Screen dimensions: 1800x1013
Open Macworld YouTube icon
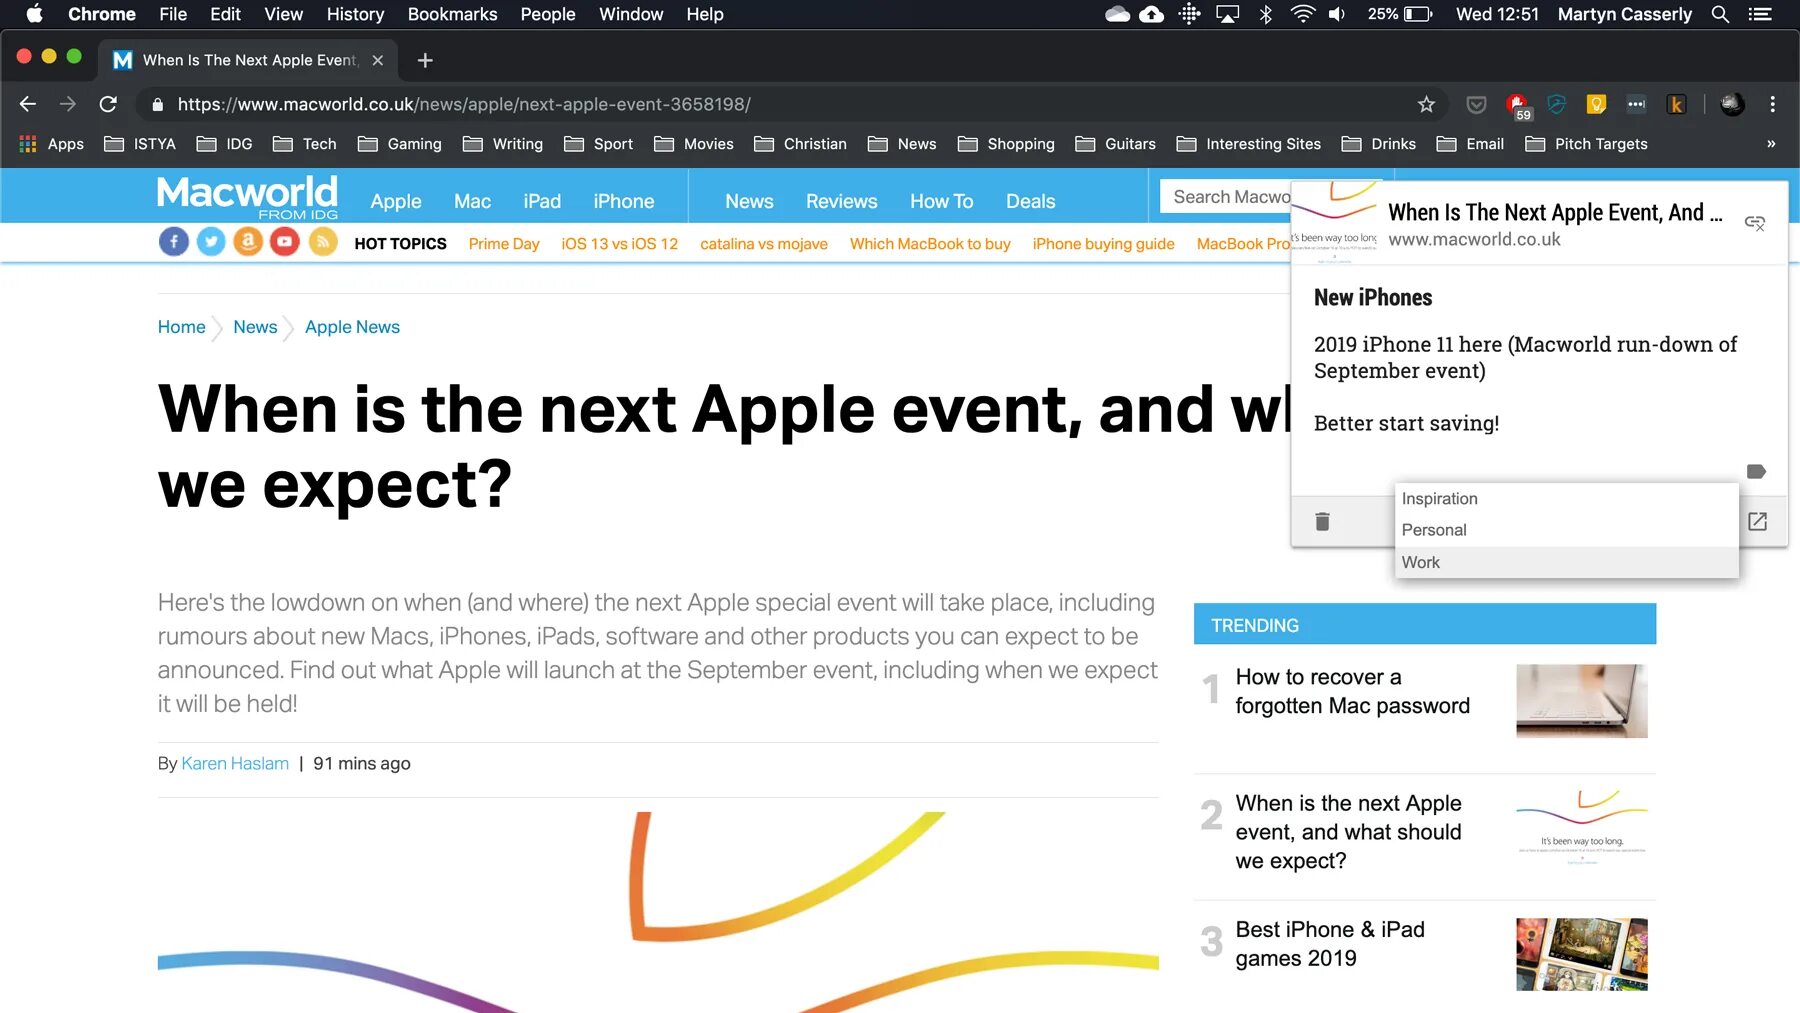(x=285, y=242)
